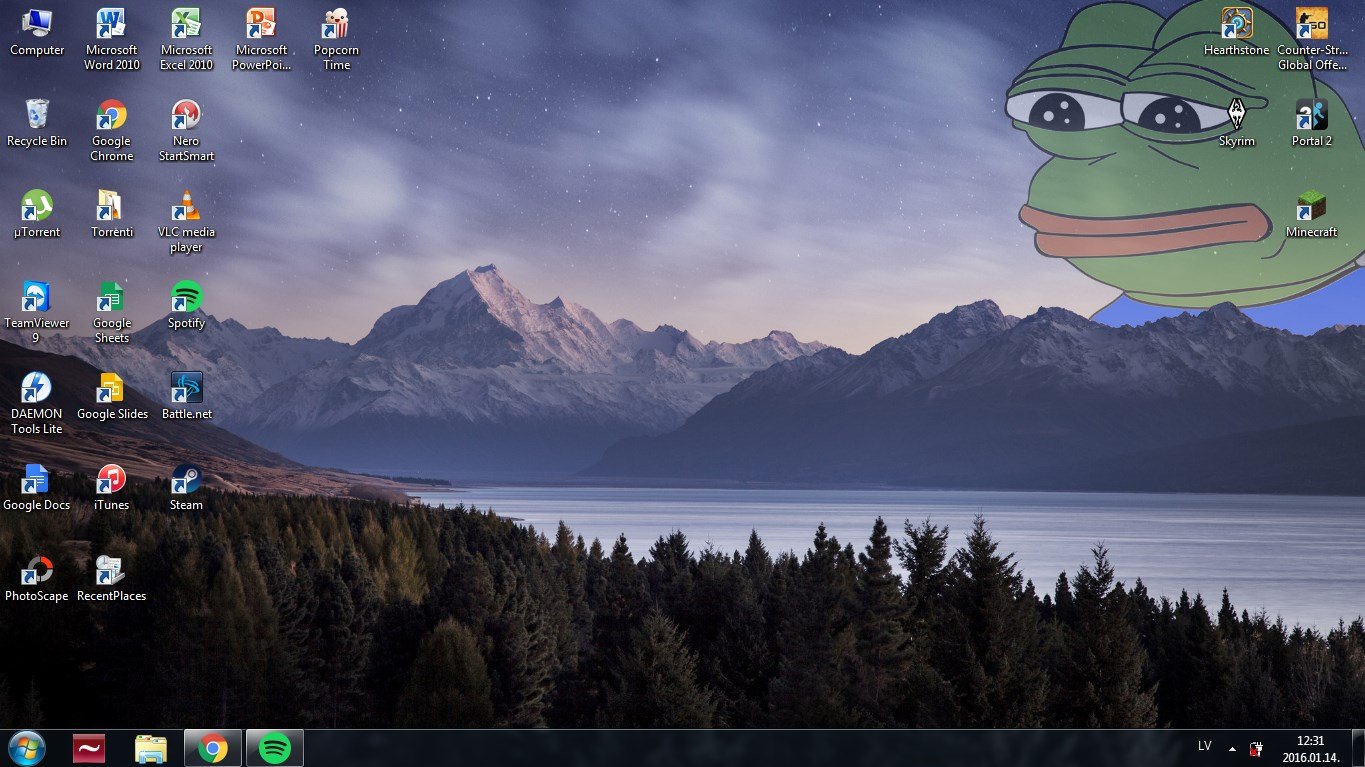The width and height of the screenshot is (1365, 767).
Task: Open the Computer desktop icon
Action: coord(37,32)
